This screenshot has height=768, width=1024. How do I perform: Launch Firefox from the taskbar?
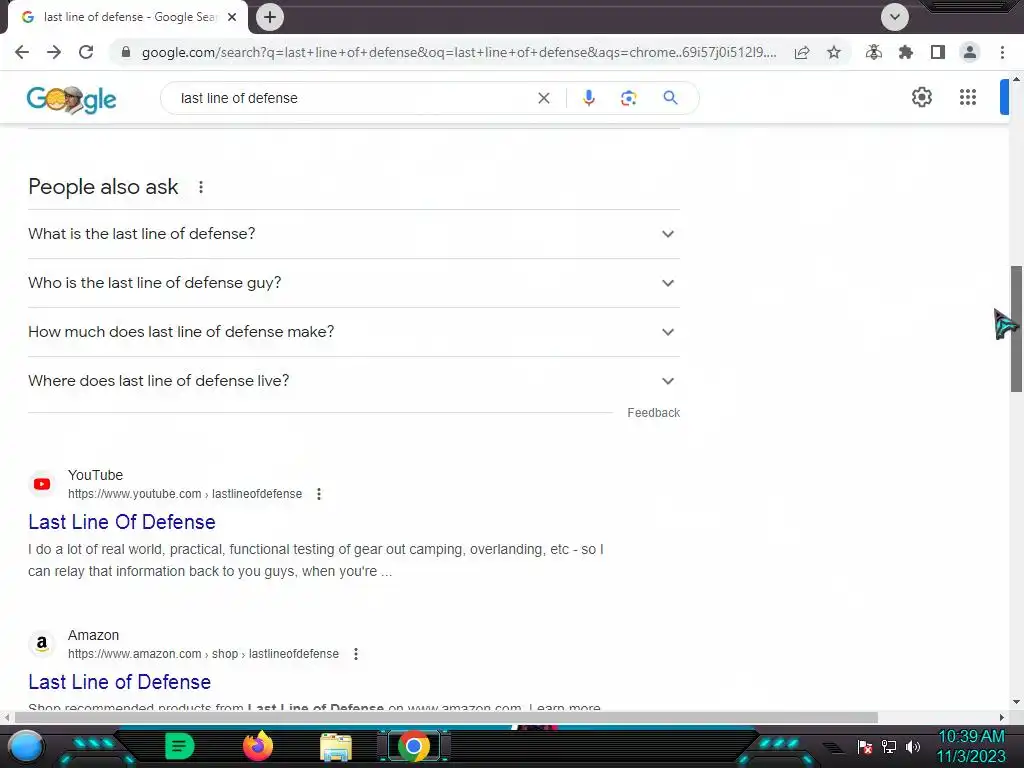pos(258,746)
